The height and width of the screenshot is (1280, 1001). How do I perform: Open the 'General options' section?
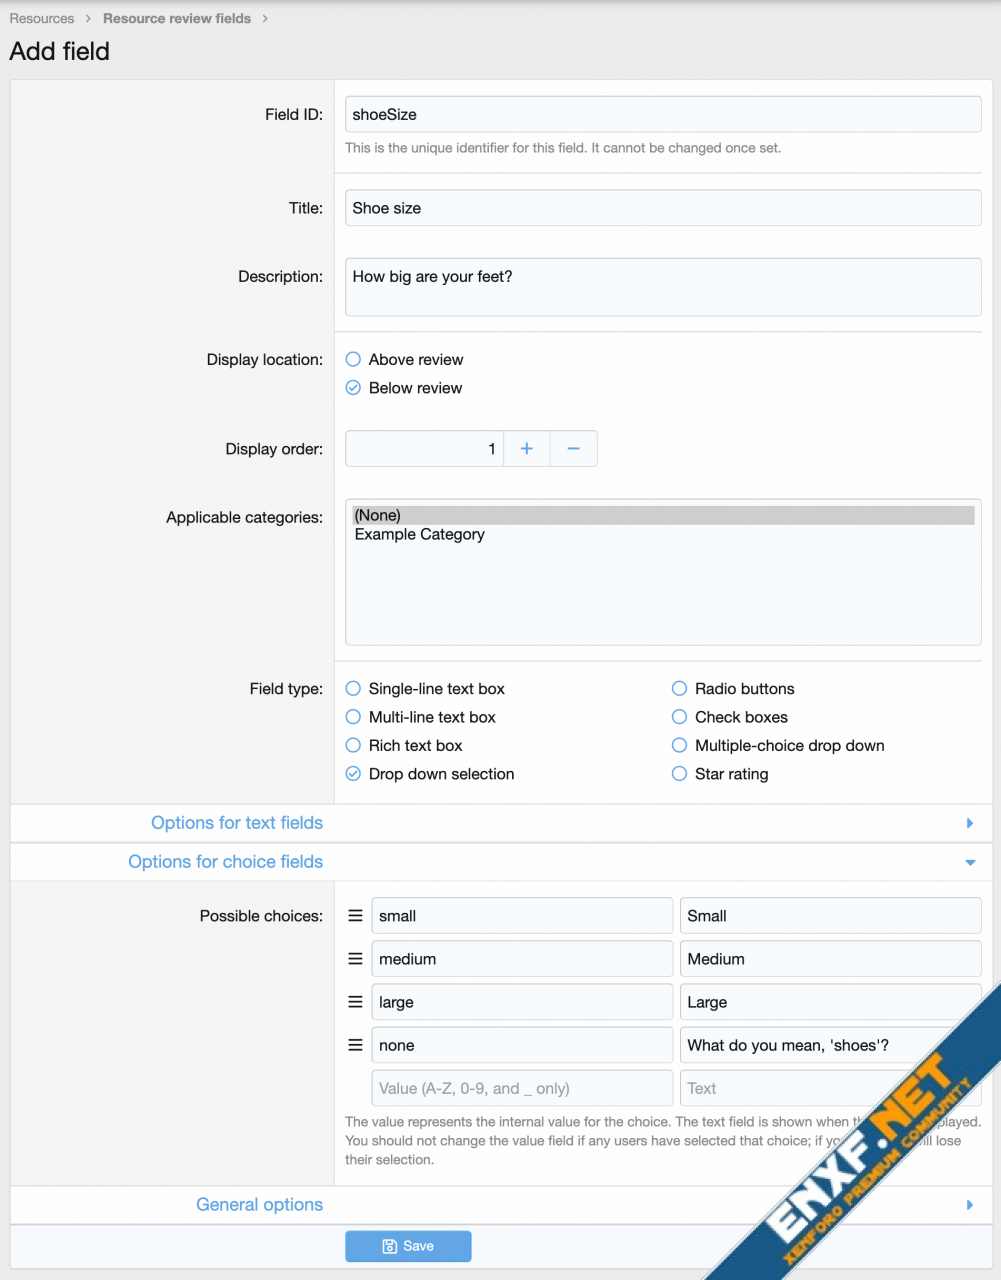259,1204
